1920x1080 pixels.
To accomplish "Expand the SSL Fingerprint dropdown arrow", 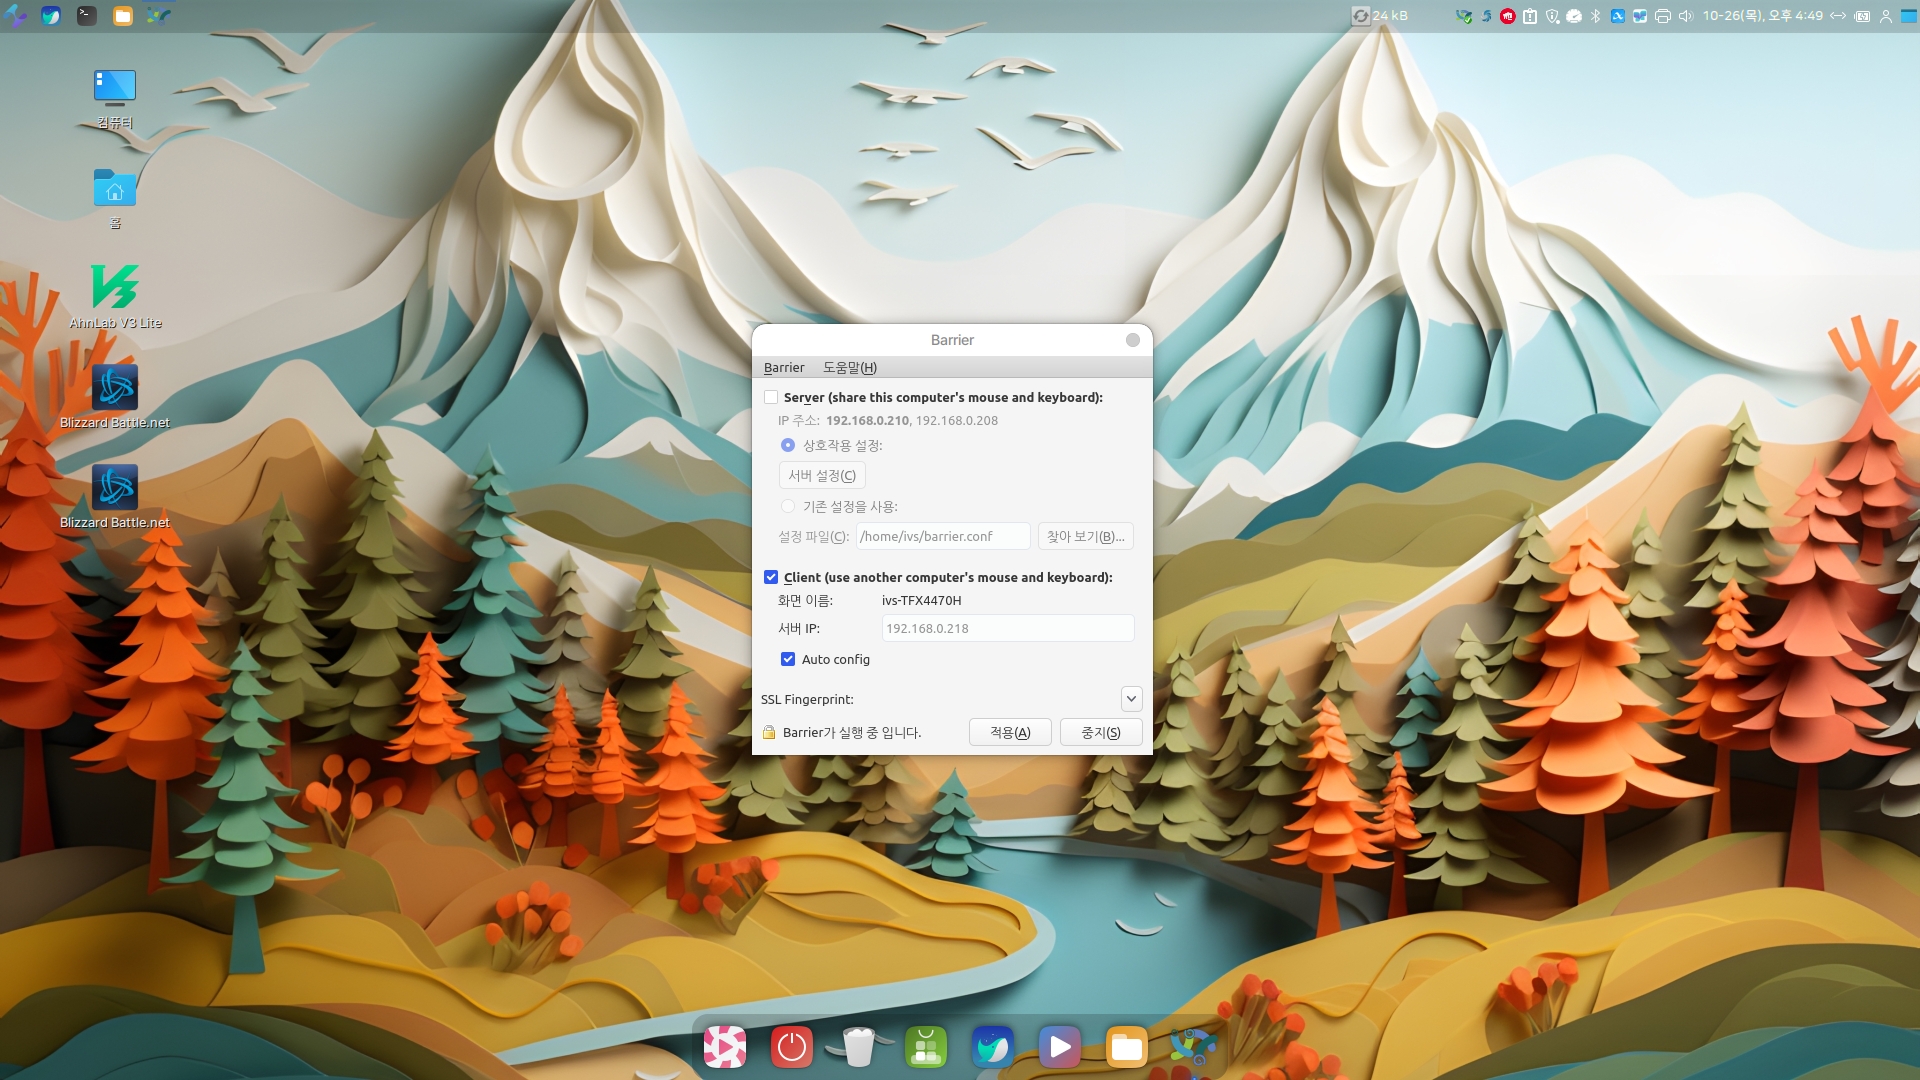I will tap(1131, 699).
